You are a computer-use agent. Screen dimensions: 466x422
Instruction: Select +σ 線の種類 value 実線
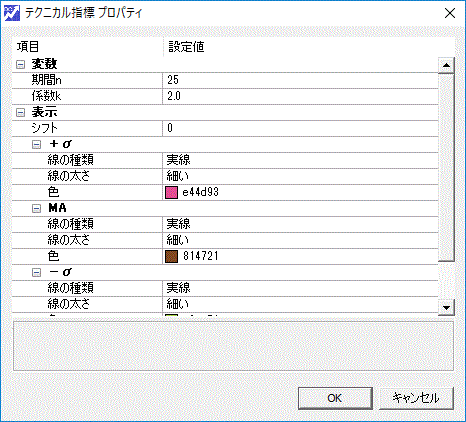pyautogui.click(x=300, y=160)
